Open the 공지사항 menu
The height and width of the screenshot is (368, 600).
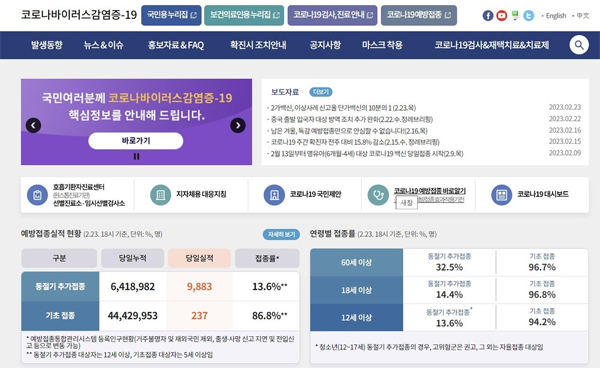(325, 45)
